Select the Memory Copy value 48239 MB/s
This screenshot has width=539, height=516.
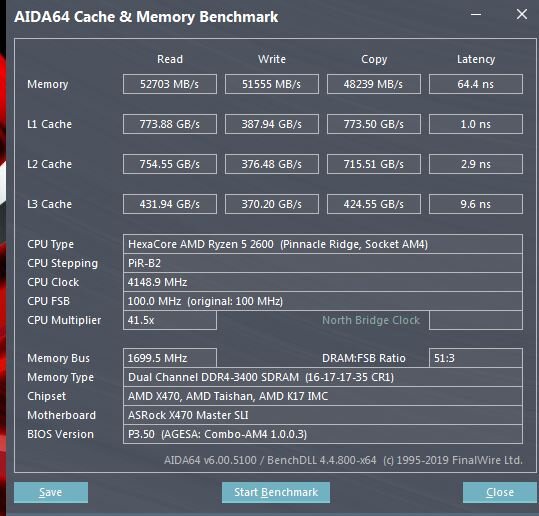click(374, 84)
